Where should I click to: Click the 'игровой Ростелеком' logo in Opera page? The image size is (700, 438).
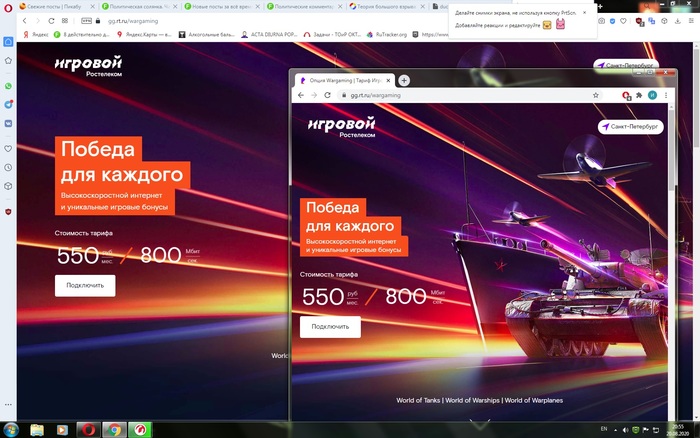coord(88,67)
